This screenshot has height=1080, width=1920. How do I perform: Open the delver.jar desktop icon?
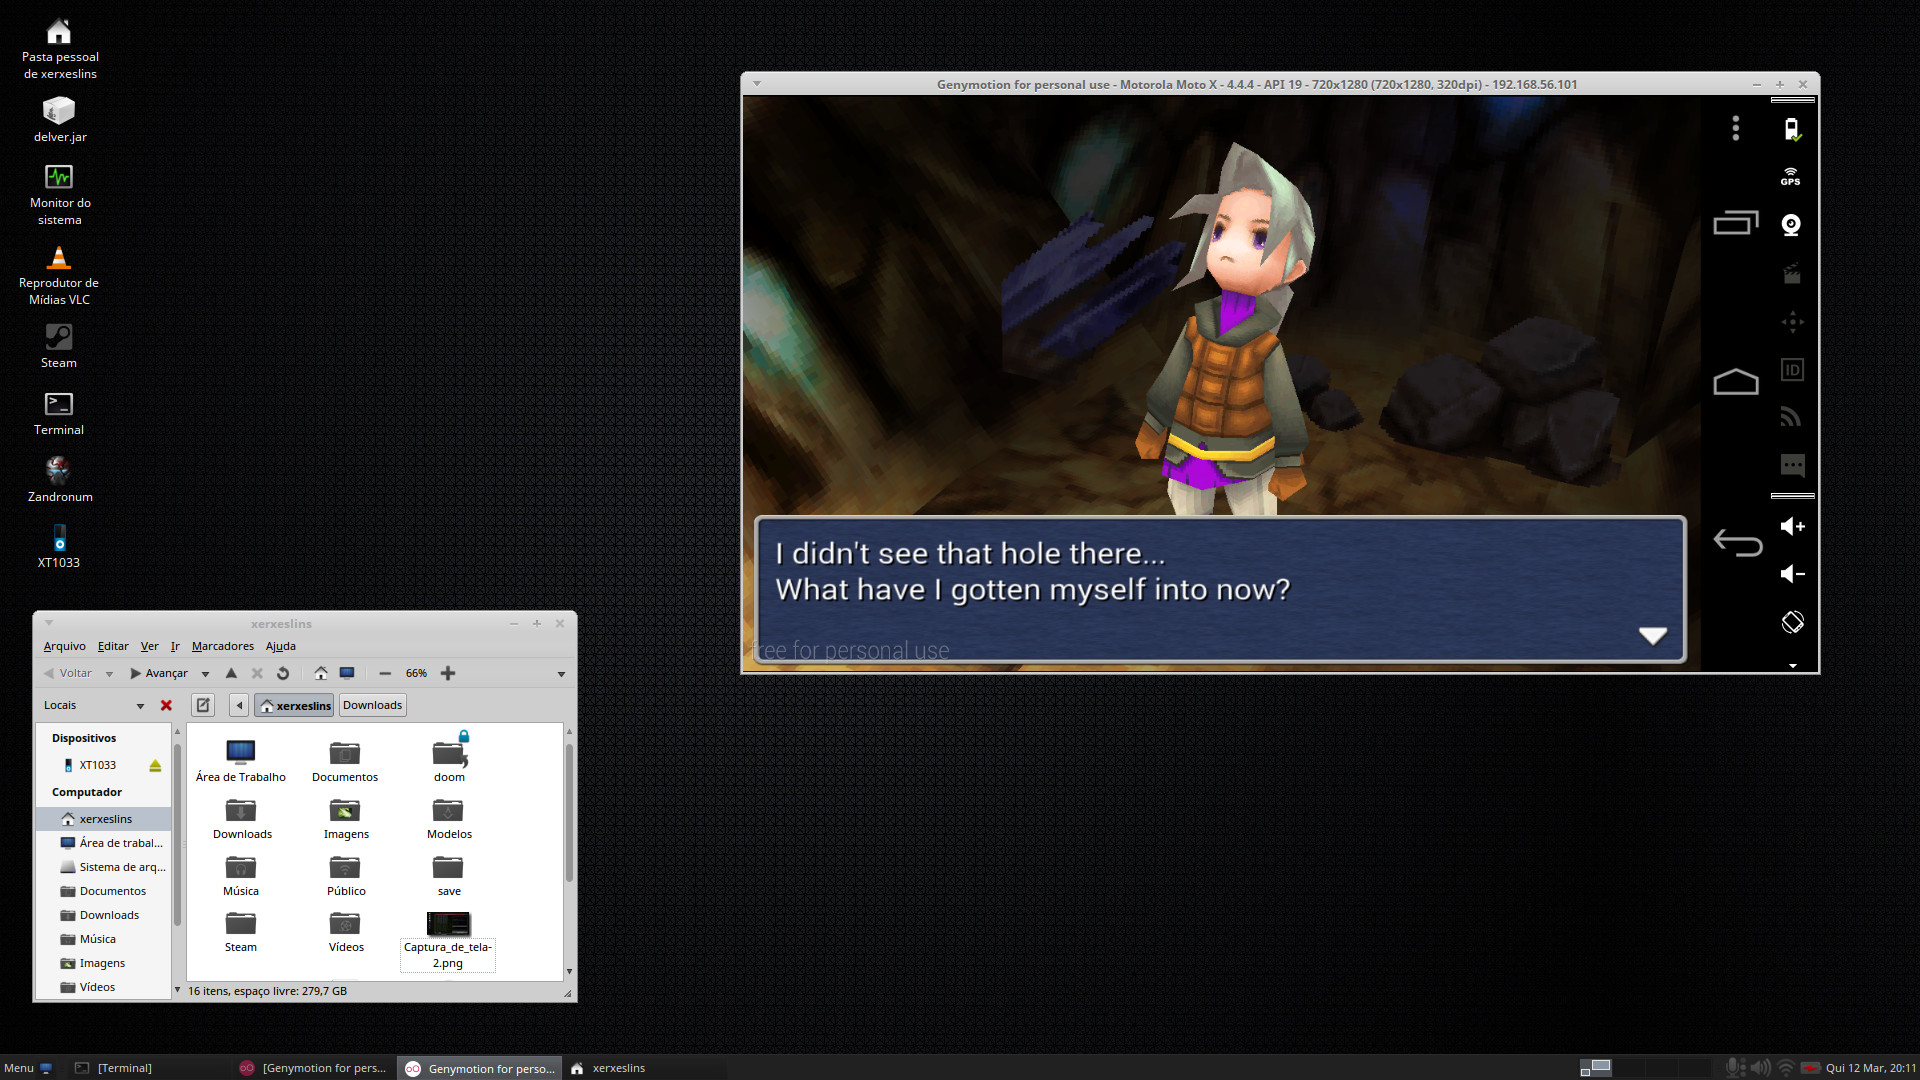59,120
